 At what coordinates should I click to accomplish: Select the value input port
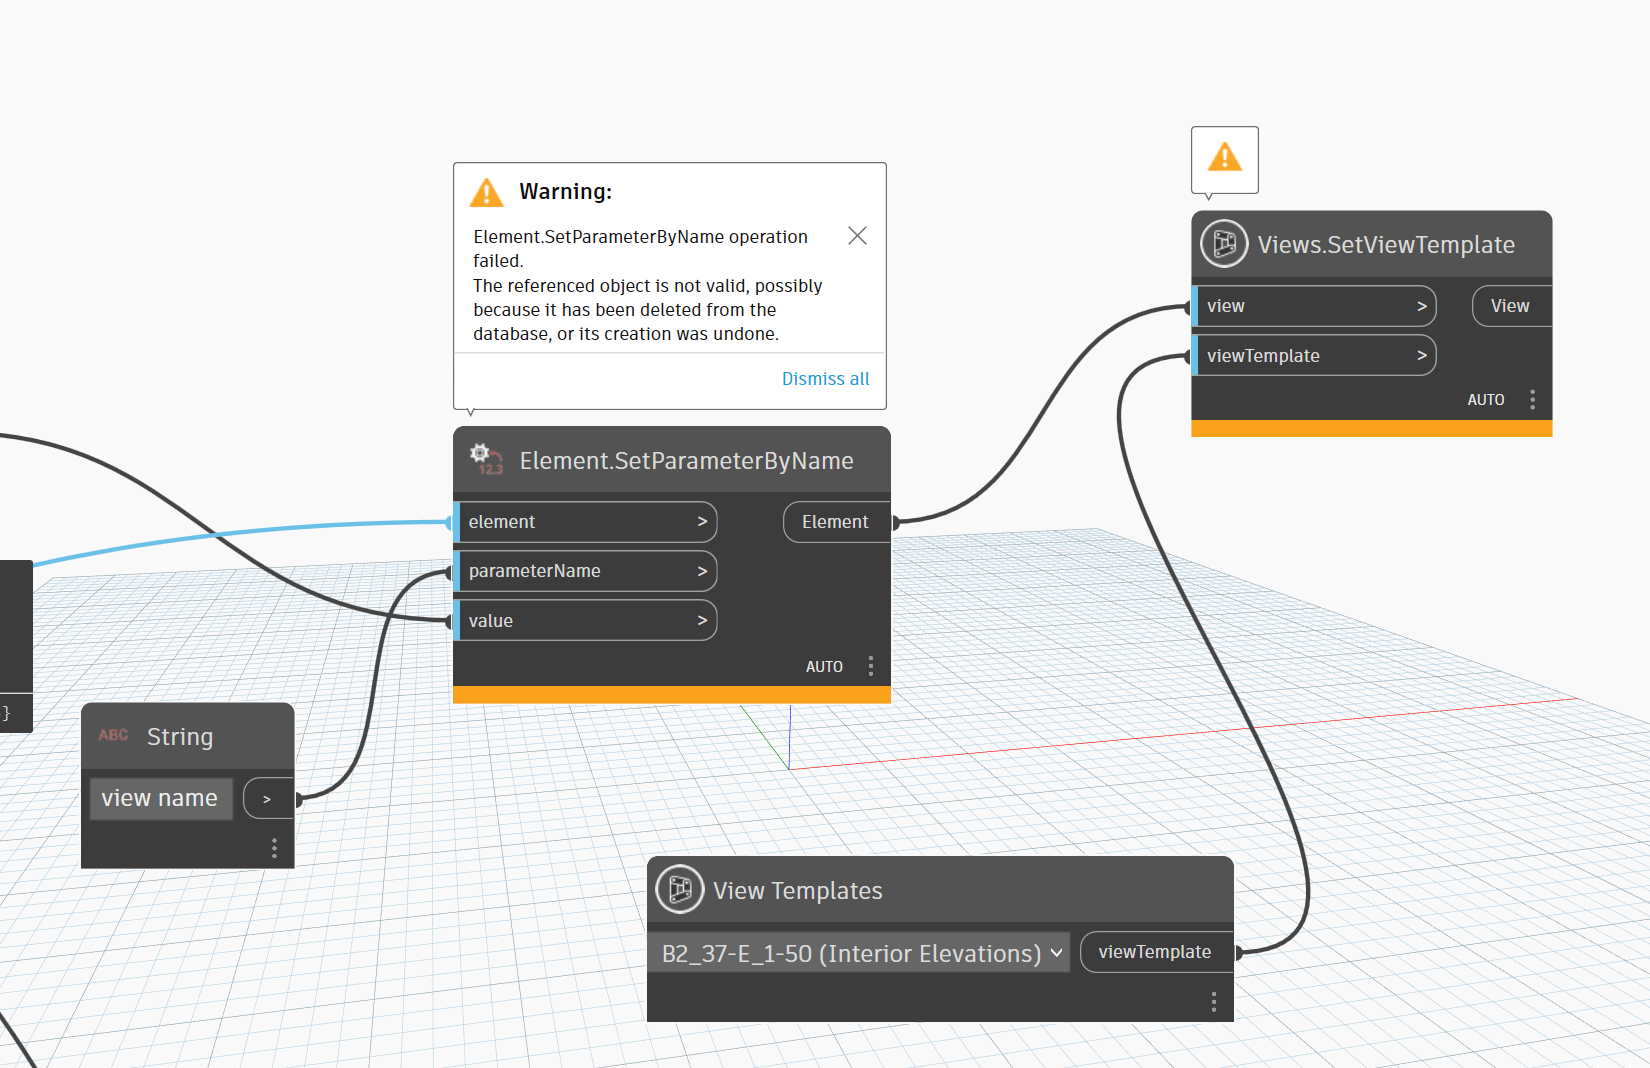point(586,621)
